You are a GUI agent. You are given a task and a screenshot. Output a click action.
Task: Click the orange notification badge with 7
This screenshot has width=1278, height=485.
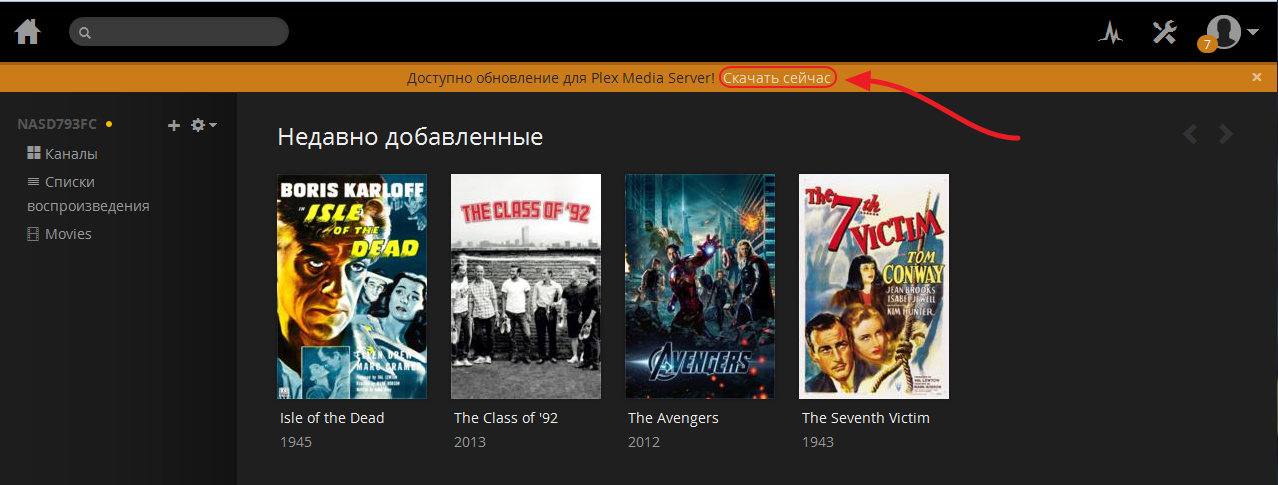(1207, 44)
